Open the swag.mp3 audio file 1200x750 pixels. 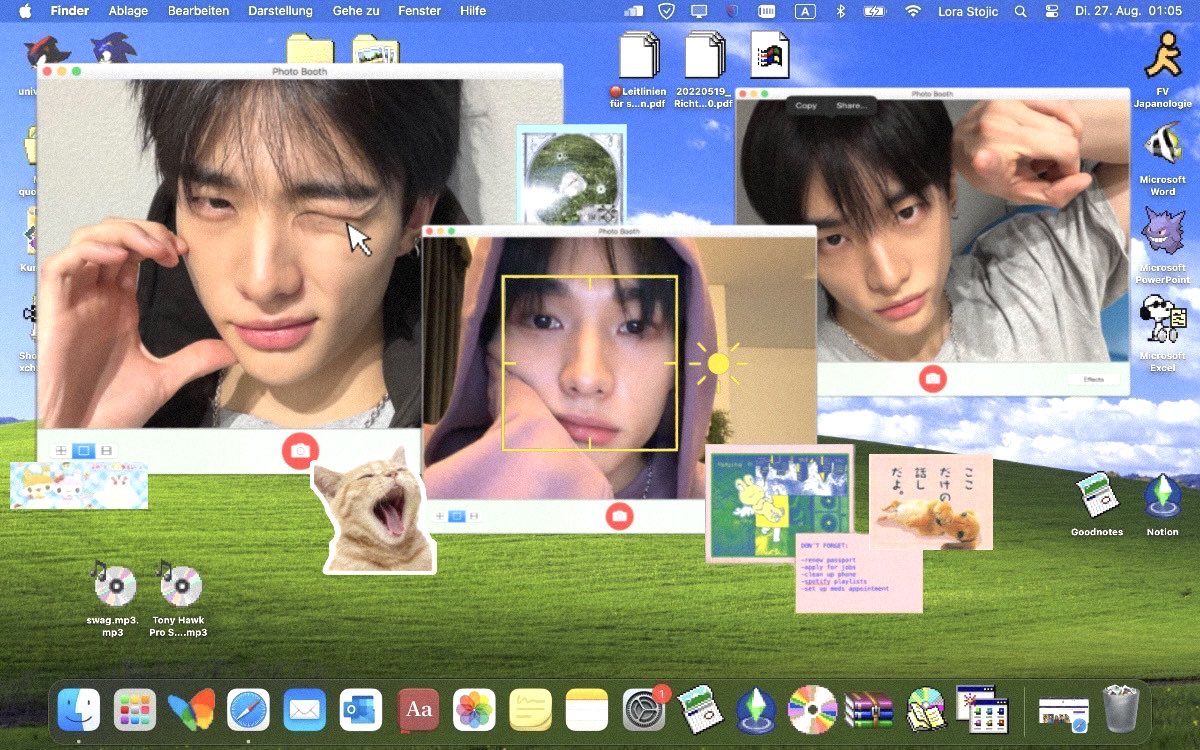[112, 587]
